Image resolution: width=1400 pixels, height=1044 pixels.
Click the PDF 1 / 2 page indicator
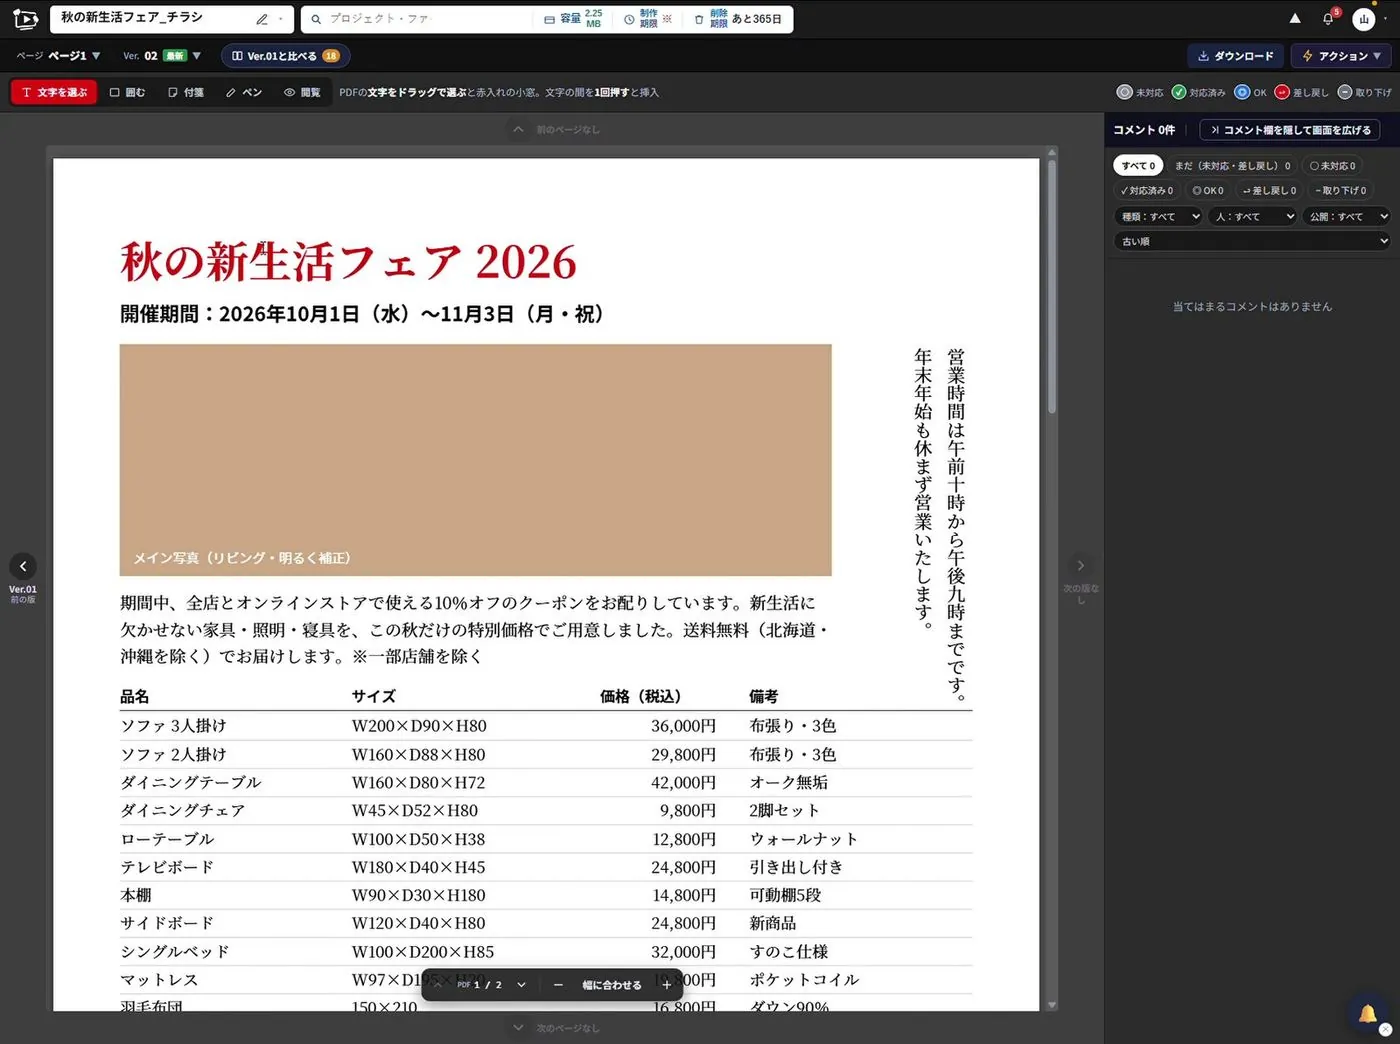coord(480,985)
